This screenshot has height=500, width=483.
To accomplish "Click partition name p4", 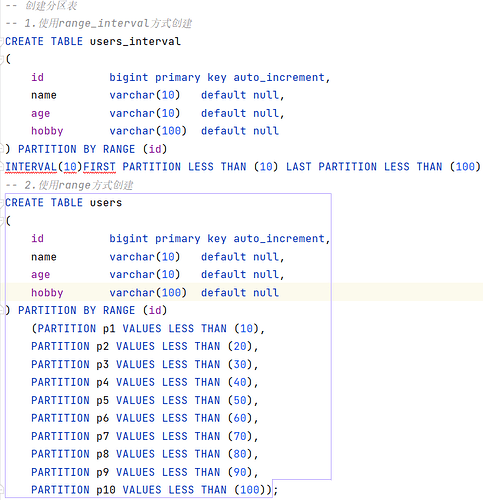I will (x=103, y=382).
